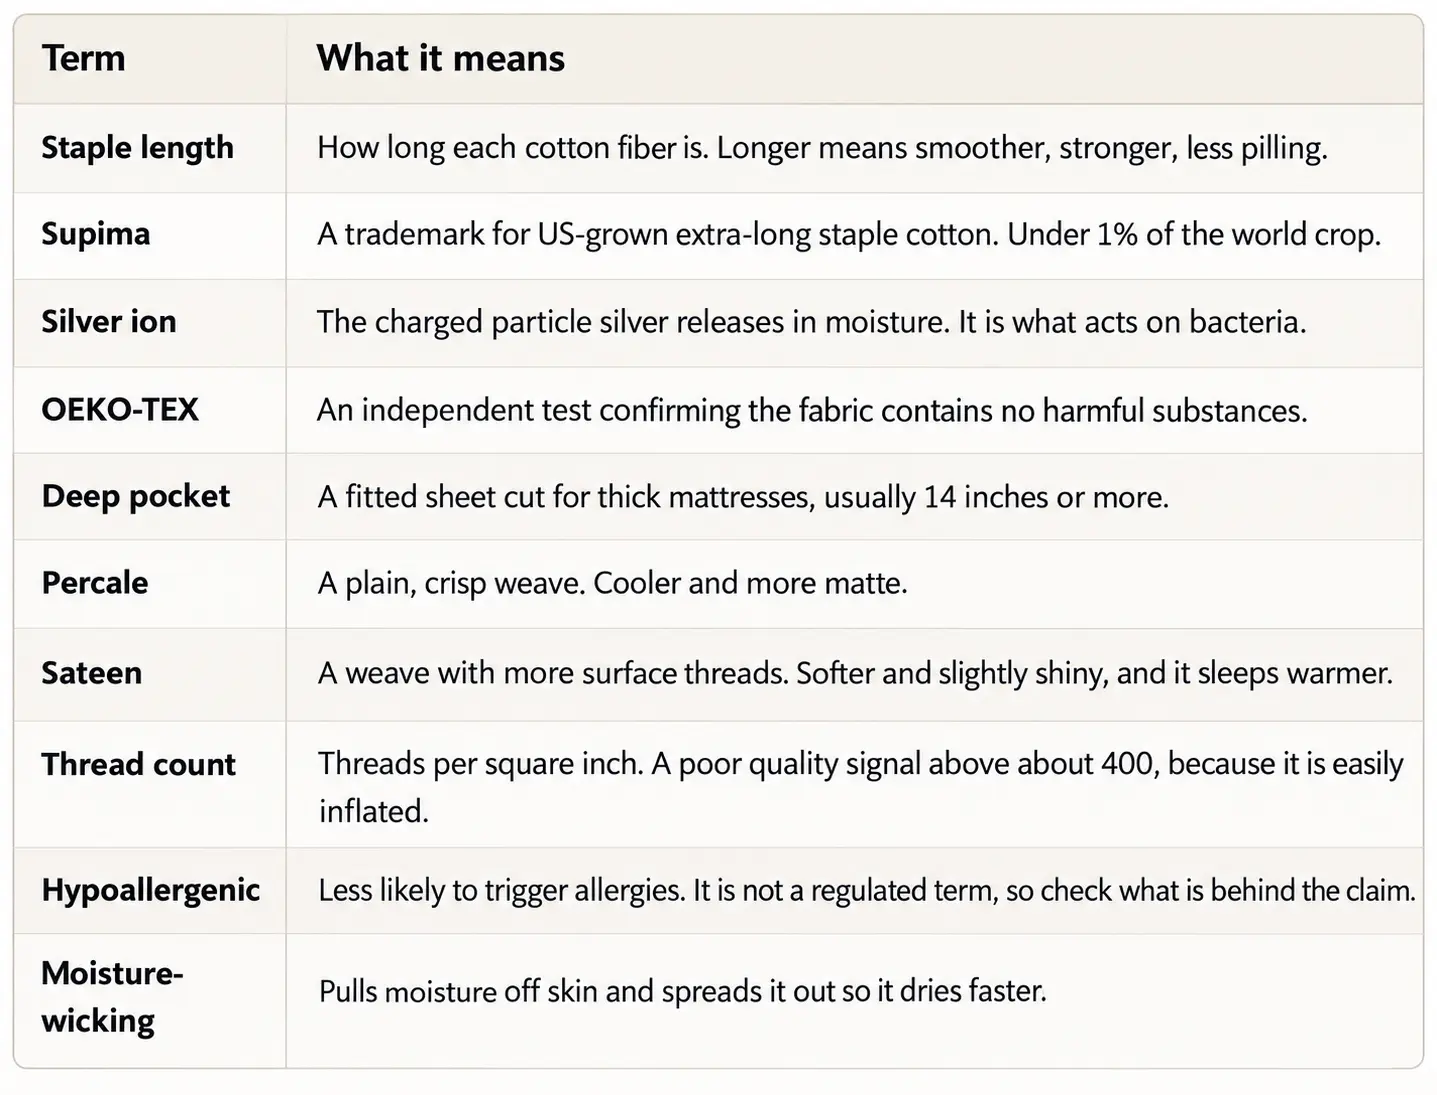Click the Supima trademark definition text
This screenshot has height=1095, width=1437.
[x=848, y=235]
